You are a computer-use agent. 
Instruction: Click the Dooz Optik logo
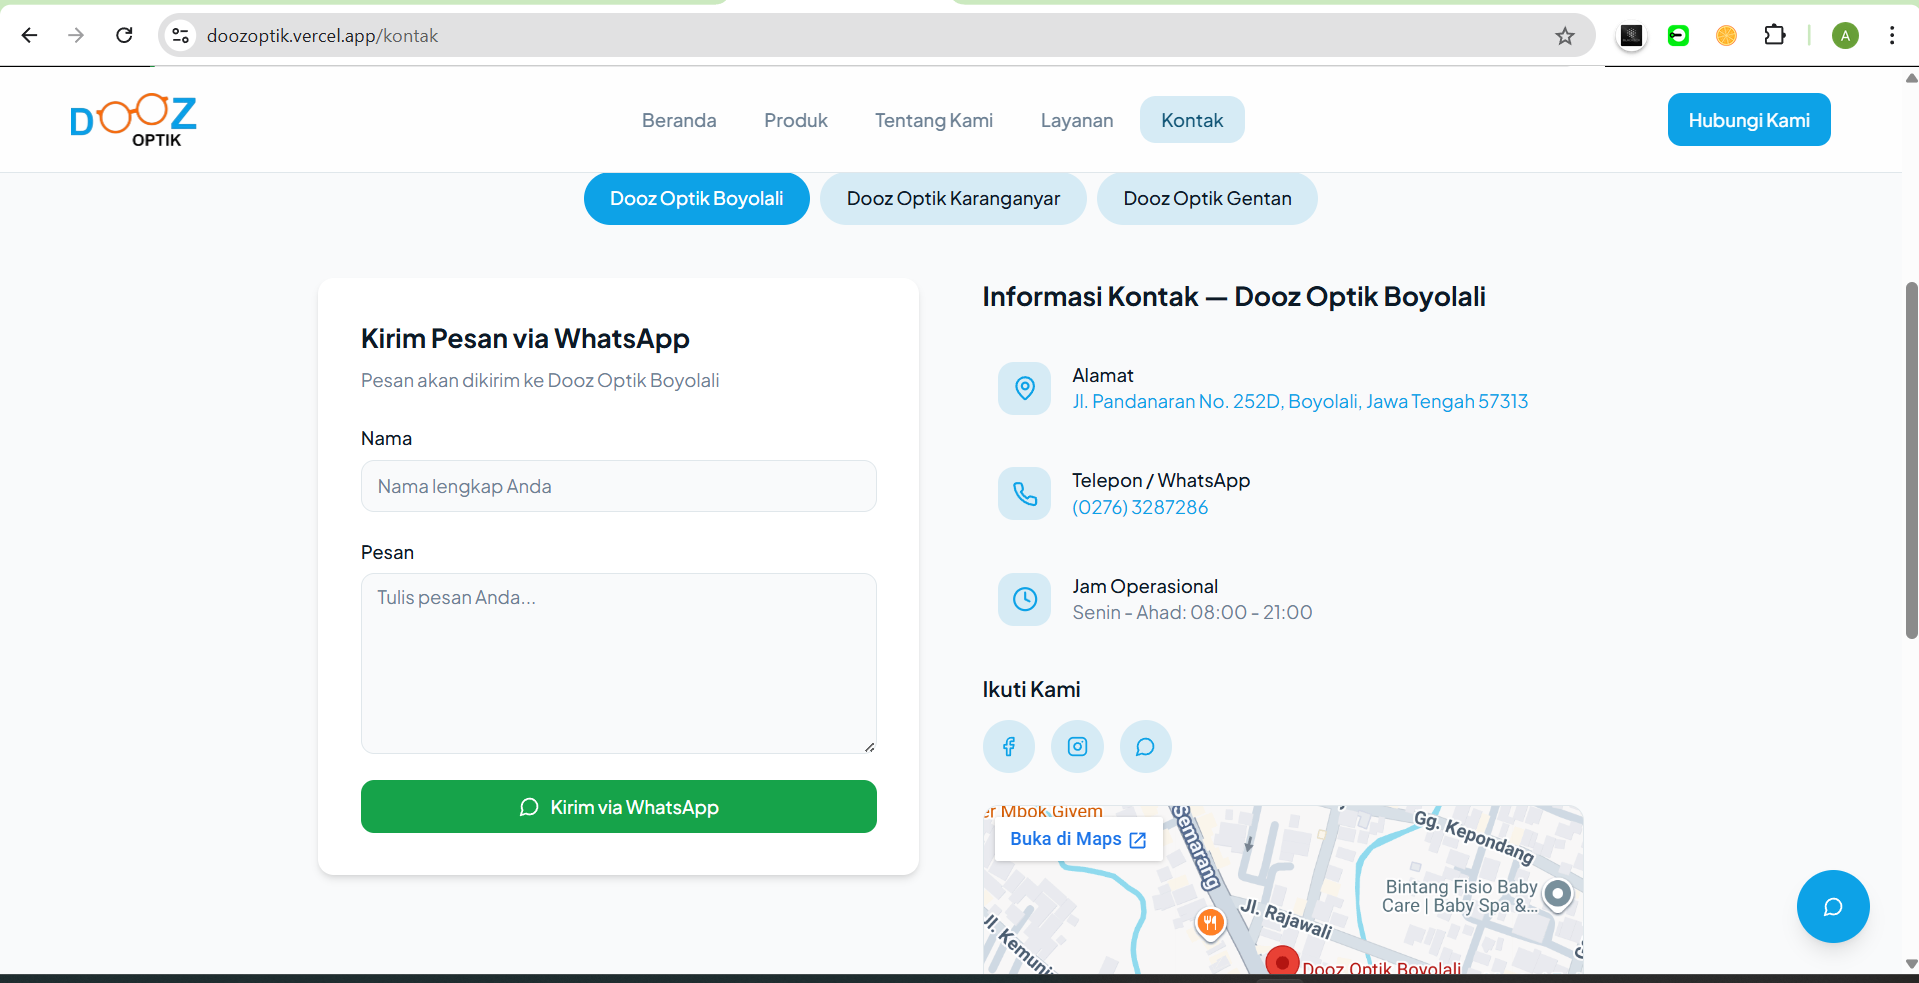(132, 119)
